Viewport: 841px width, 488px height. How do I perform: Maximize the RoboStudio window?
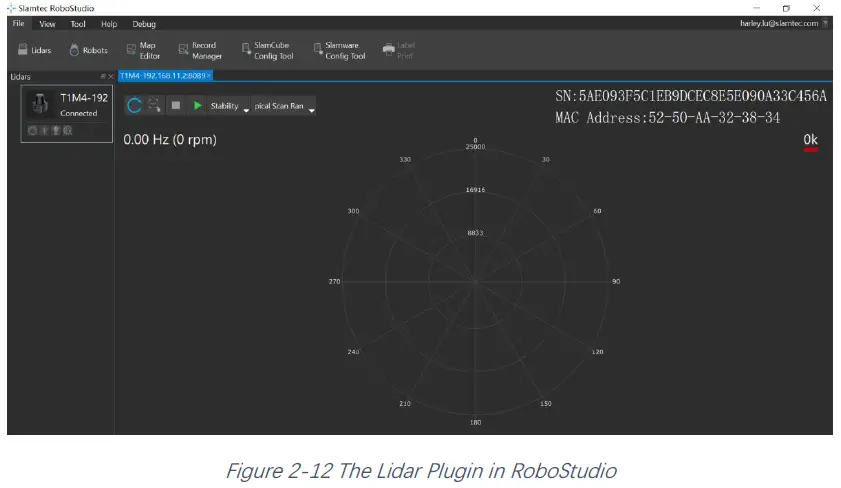[786, 8]
